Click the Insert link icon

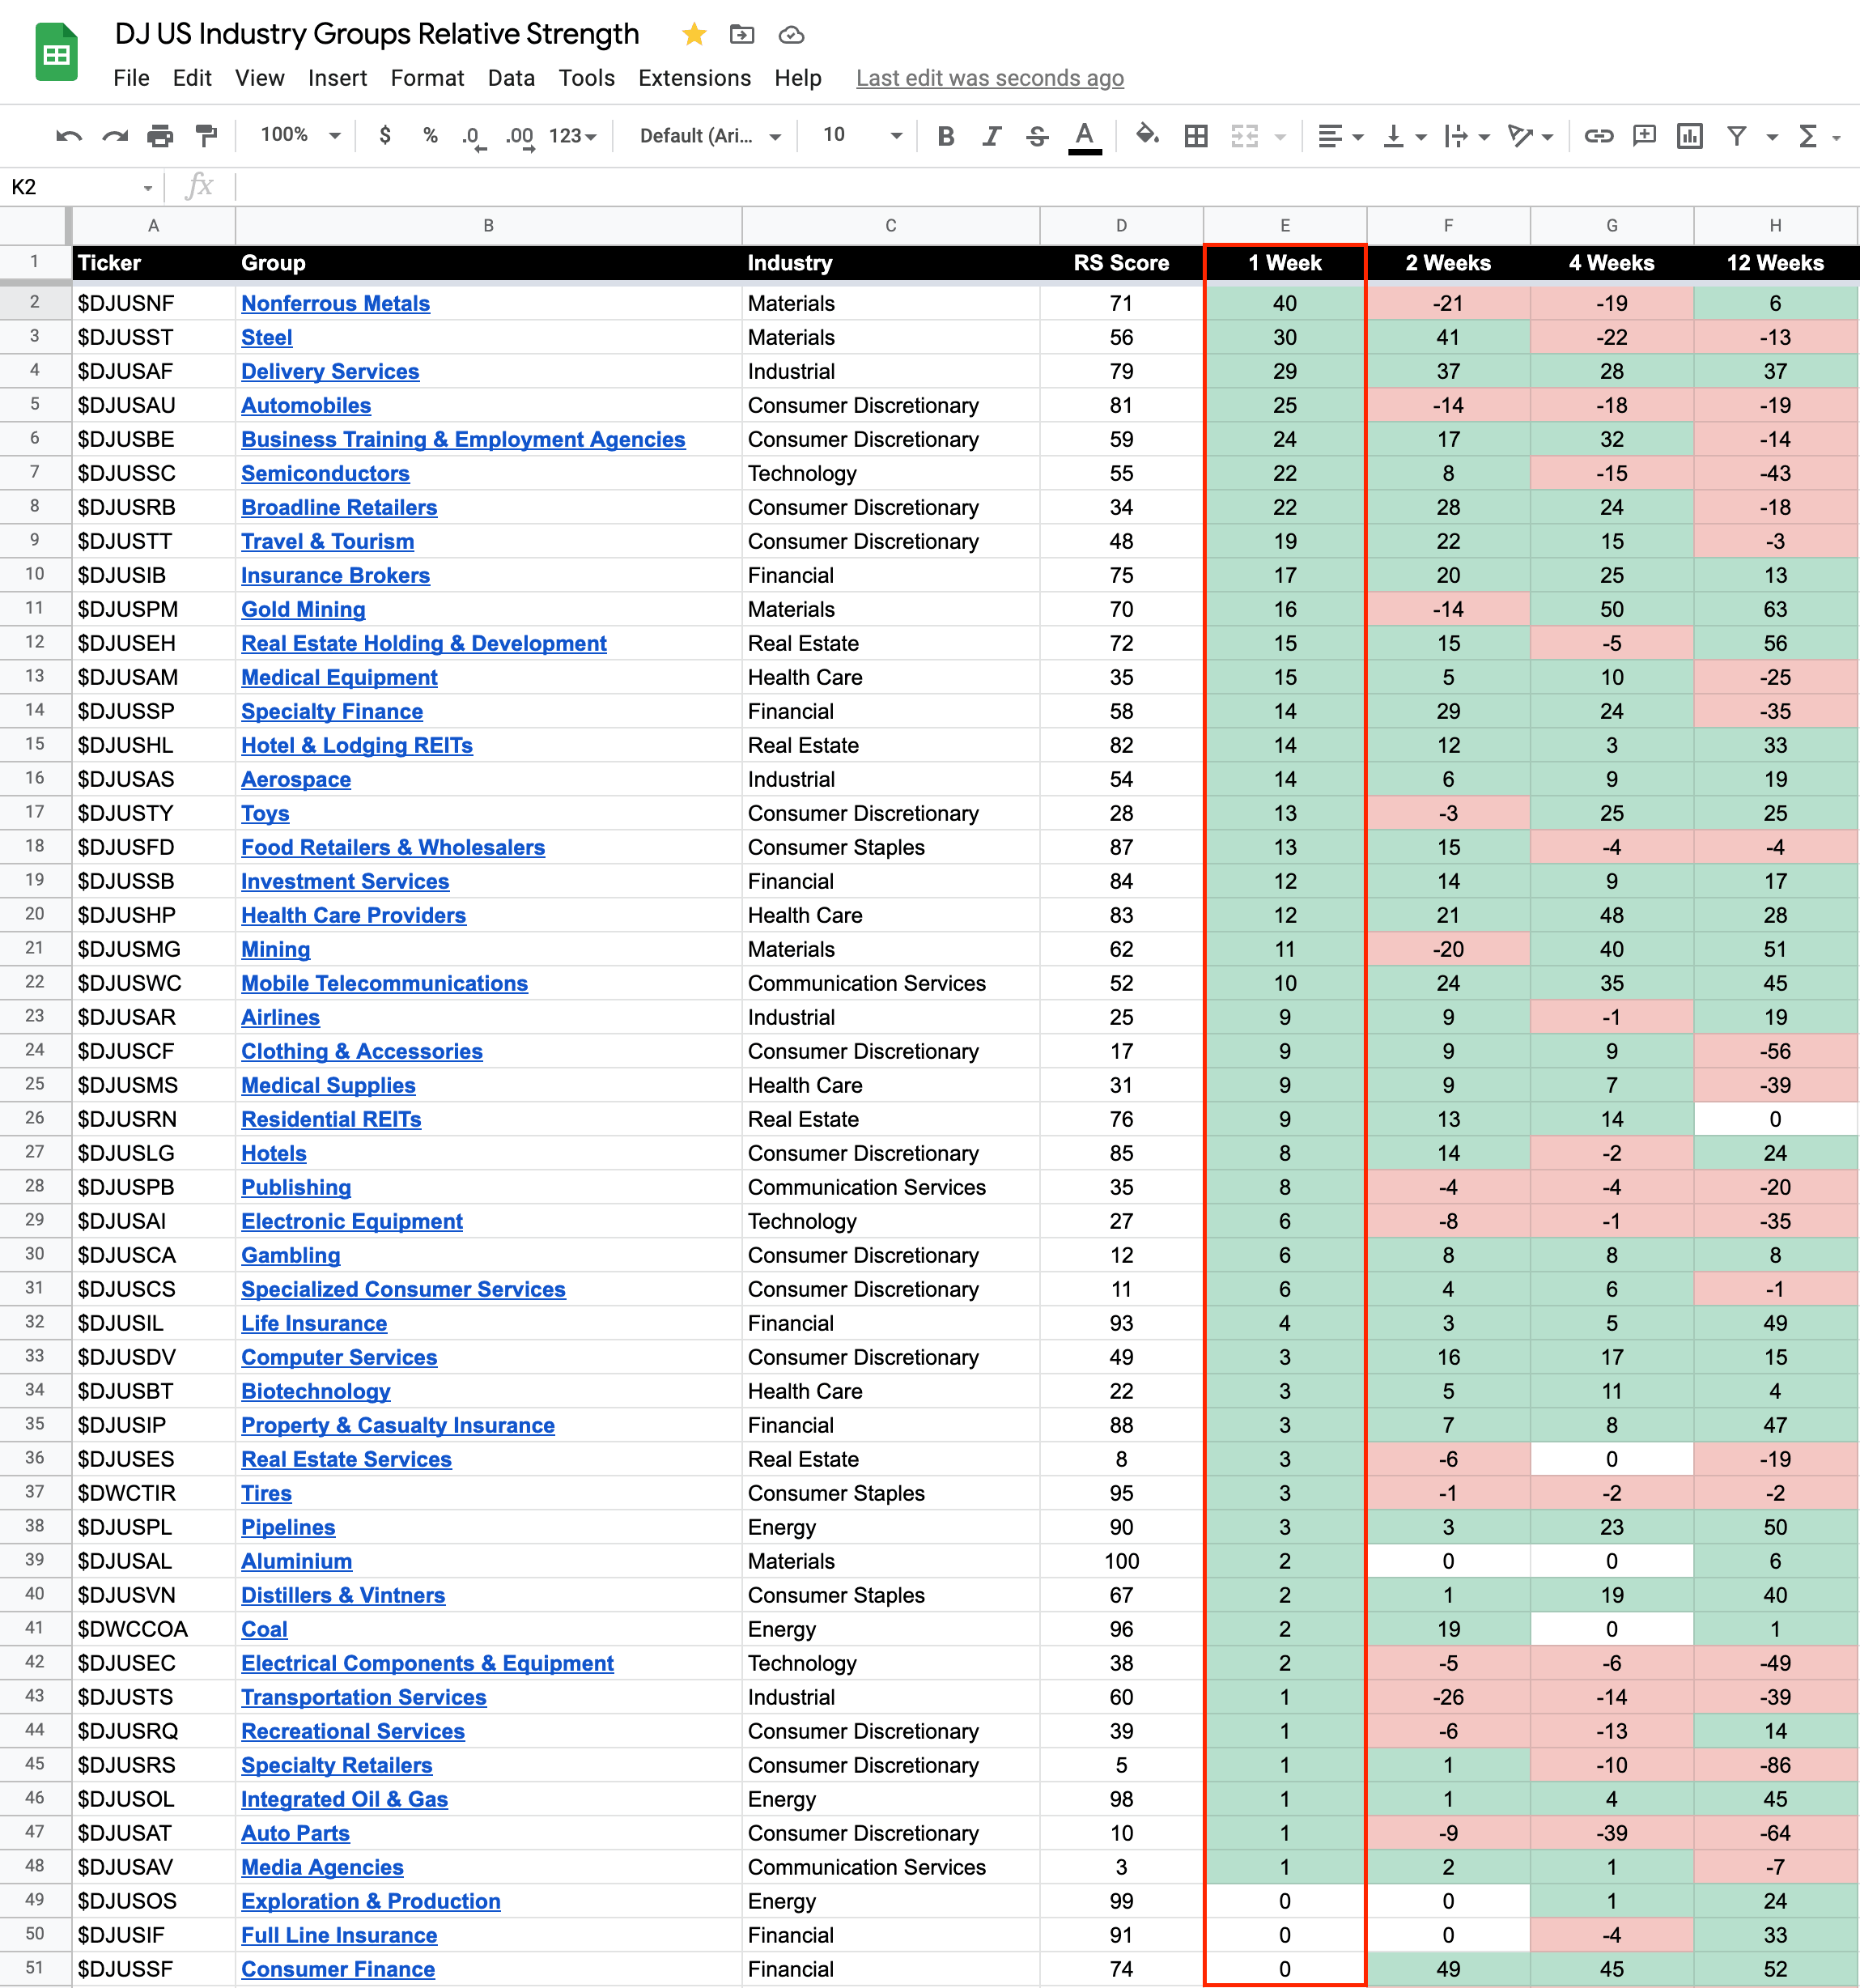tap(1598, 136)
